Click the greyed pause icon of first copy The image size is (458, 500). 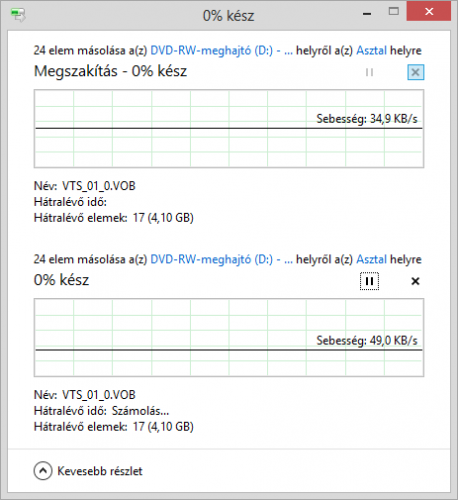tap(369, 72)
